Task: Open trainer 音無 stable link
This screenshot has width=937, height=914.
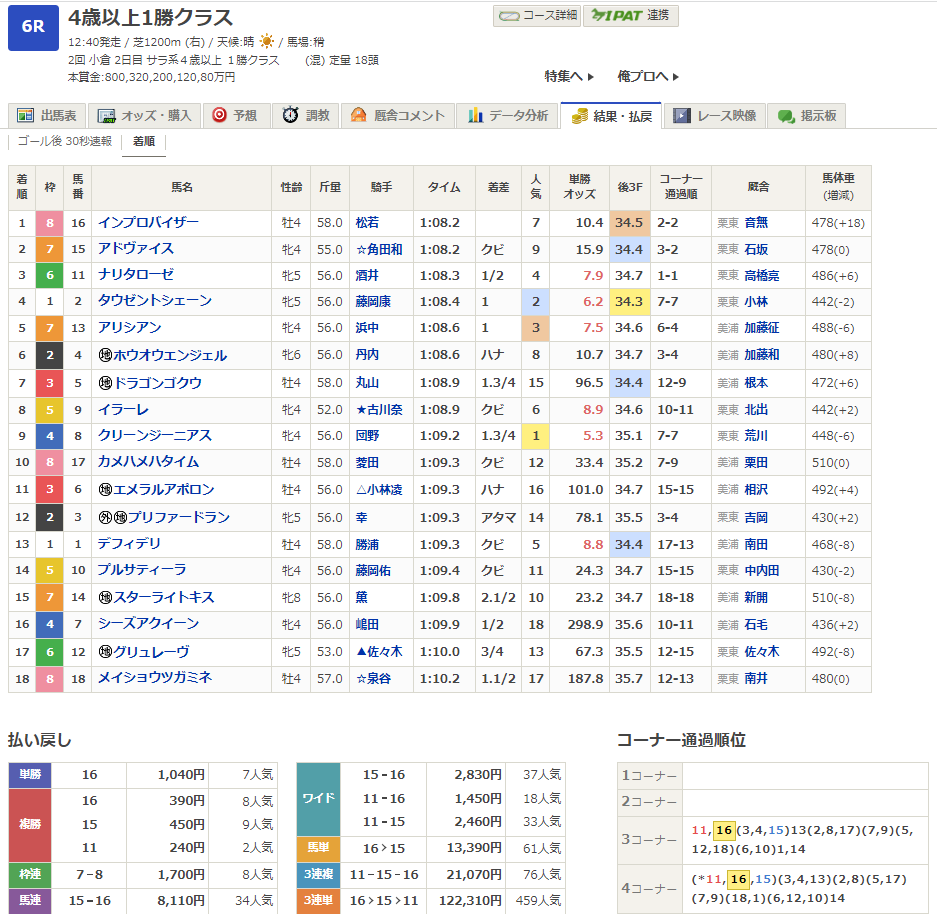Action: pyautogui.click(x=755, y=222)
